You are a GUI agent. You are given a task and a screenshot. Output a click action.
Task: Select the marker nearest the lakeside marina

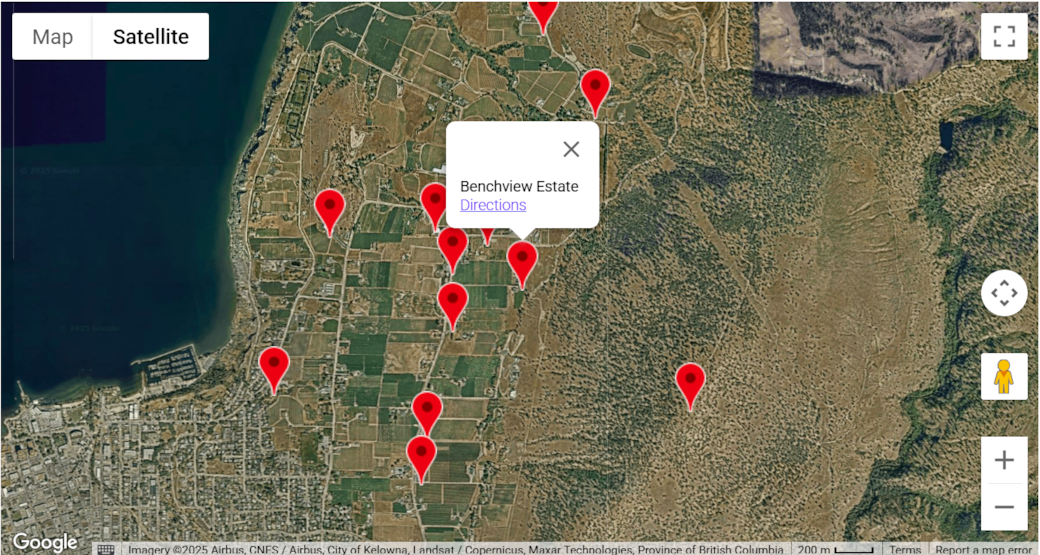274,371
